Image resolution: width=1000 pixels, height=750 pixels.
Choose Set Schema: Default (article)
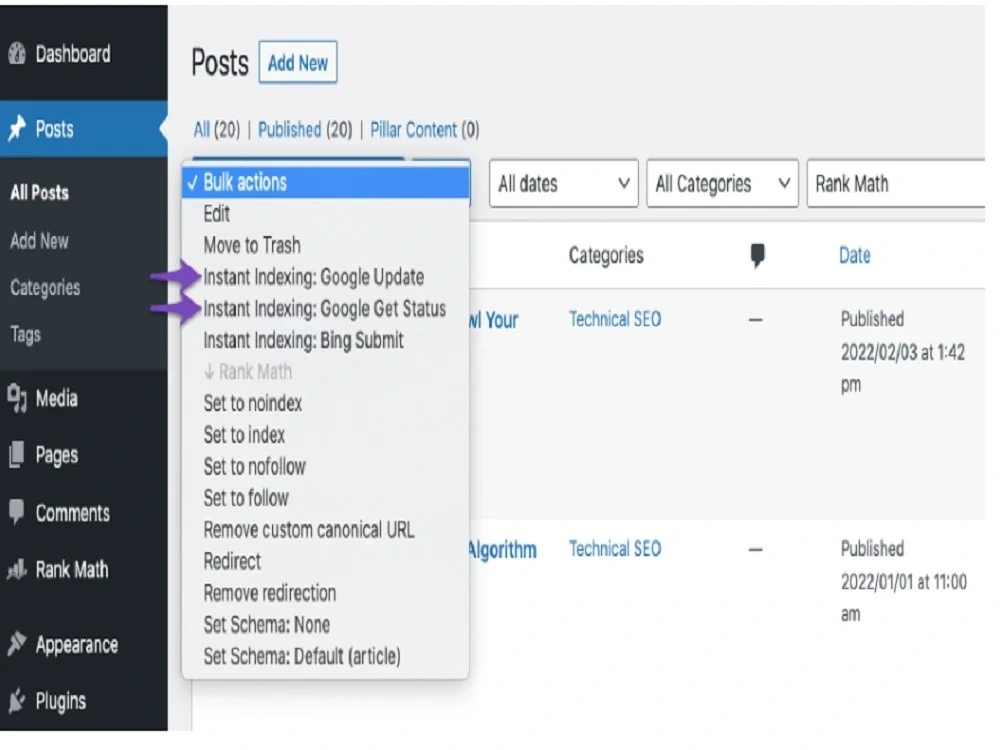tap(326, 656)
